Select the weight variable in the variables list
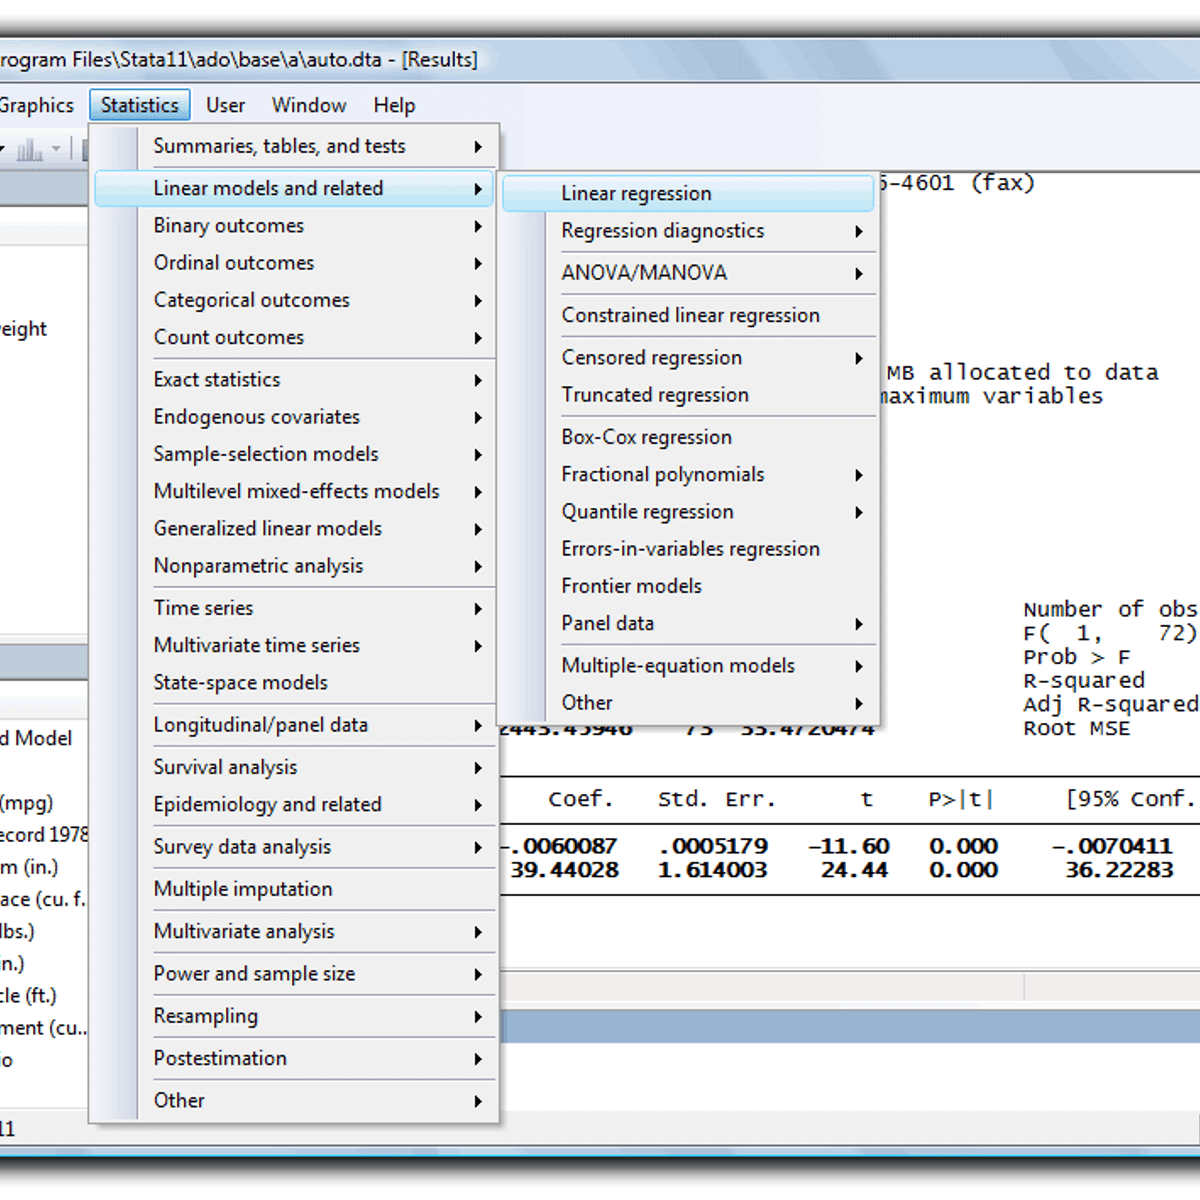The image size is (1200, 1200). point(22,329)
